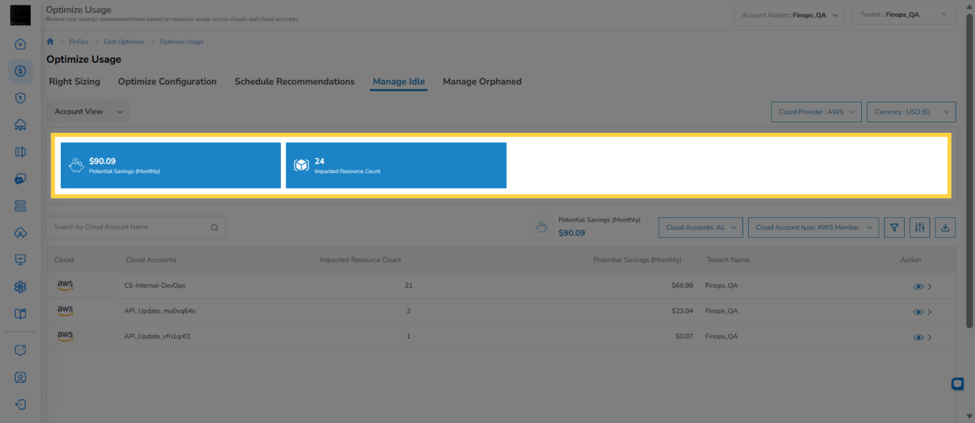Screen dimensions: 975x423
Task: Click the Cloud Accounts column header
Action: (x=150, y=259)
